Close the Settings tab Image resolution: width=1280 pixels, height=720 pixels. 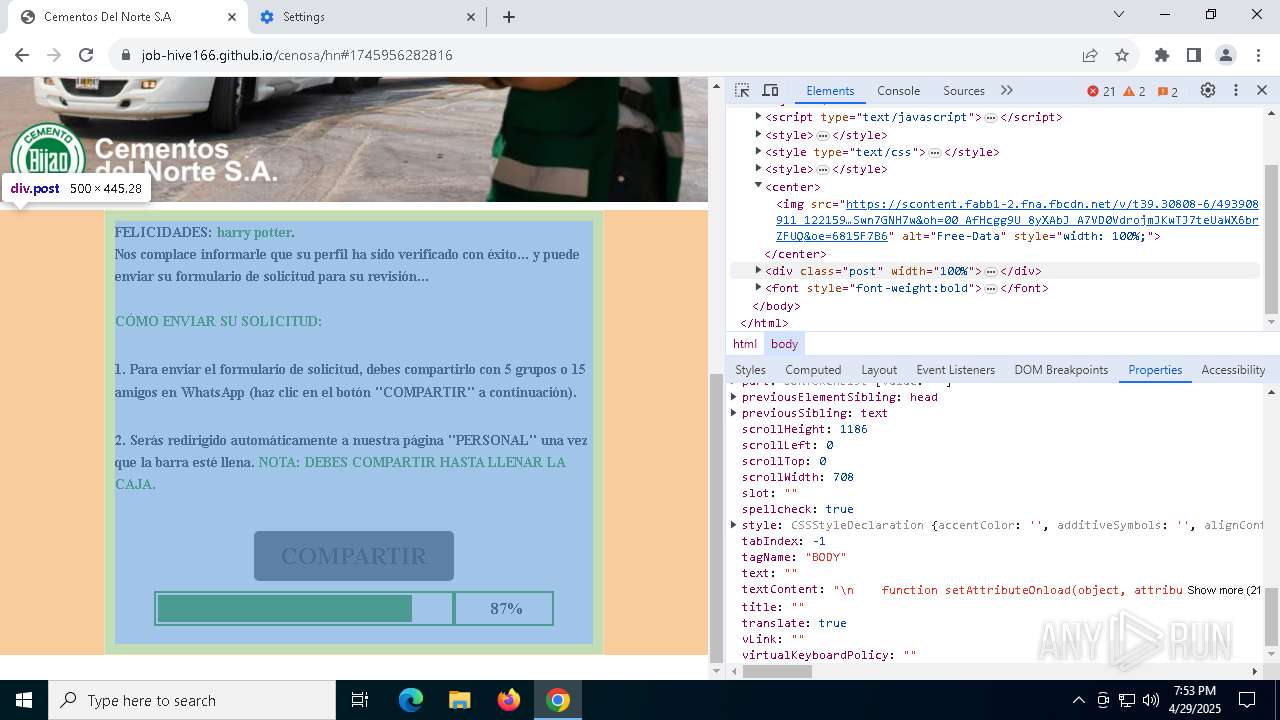point(472,17)
